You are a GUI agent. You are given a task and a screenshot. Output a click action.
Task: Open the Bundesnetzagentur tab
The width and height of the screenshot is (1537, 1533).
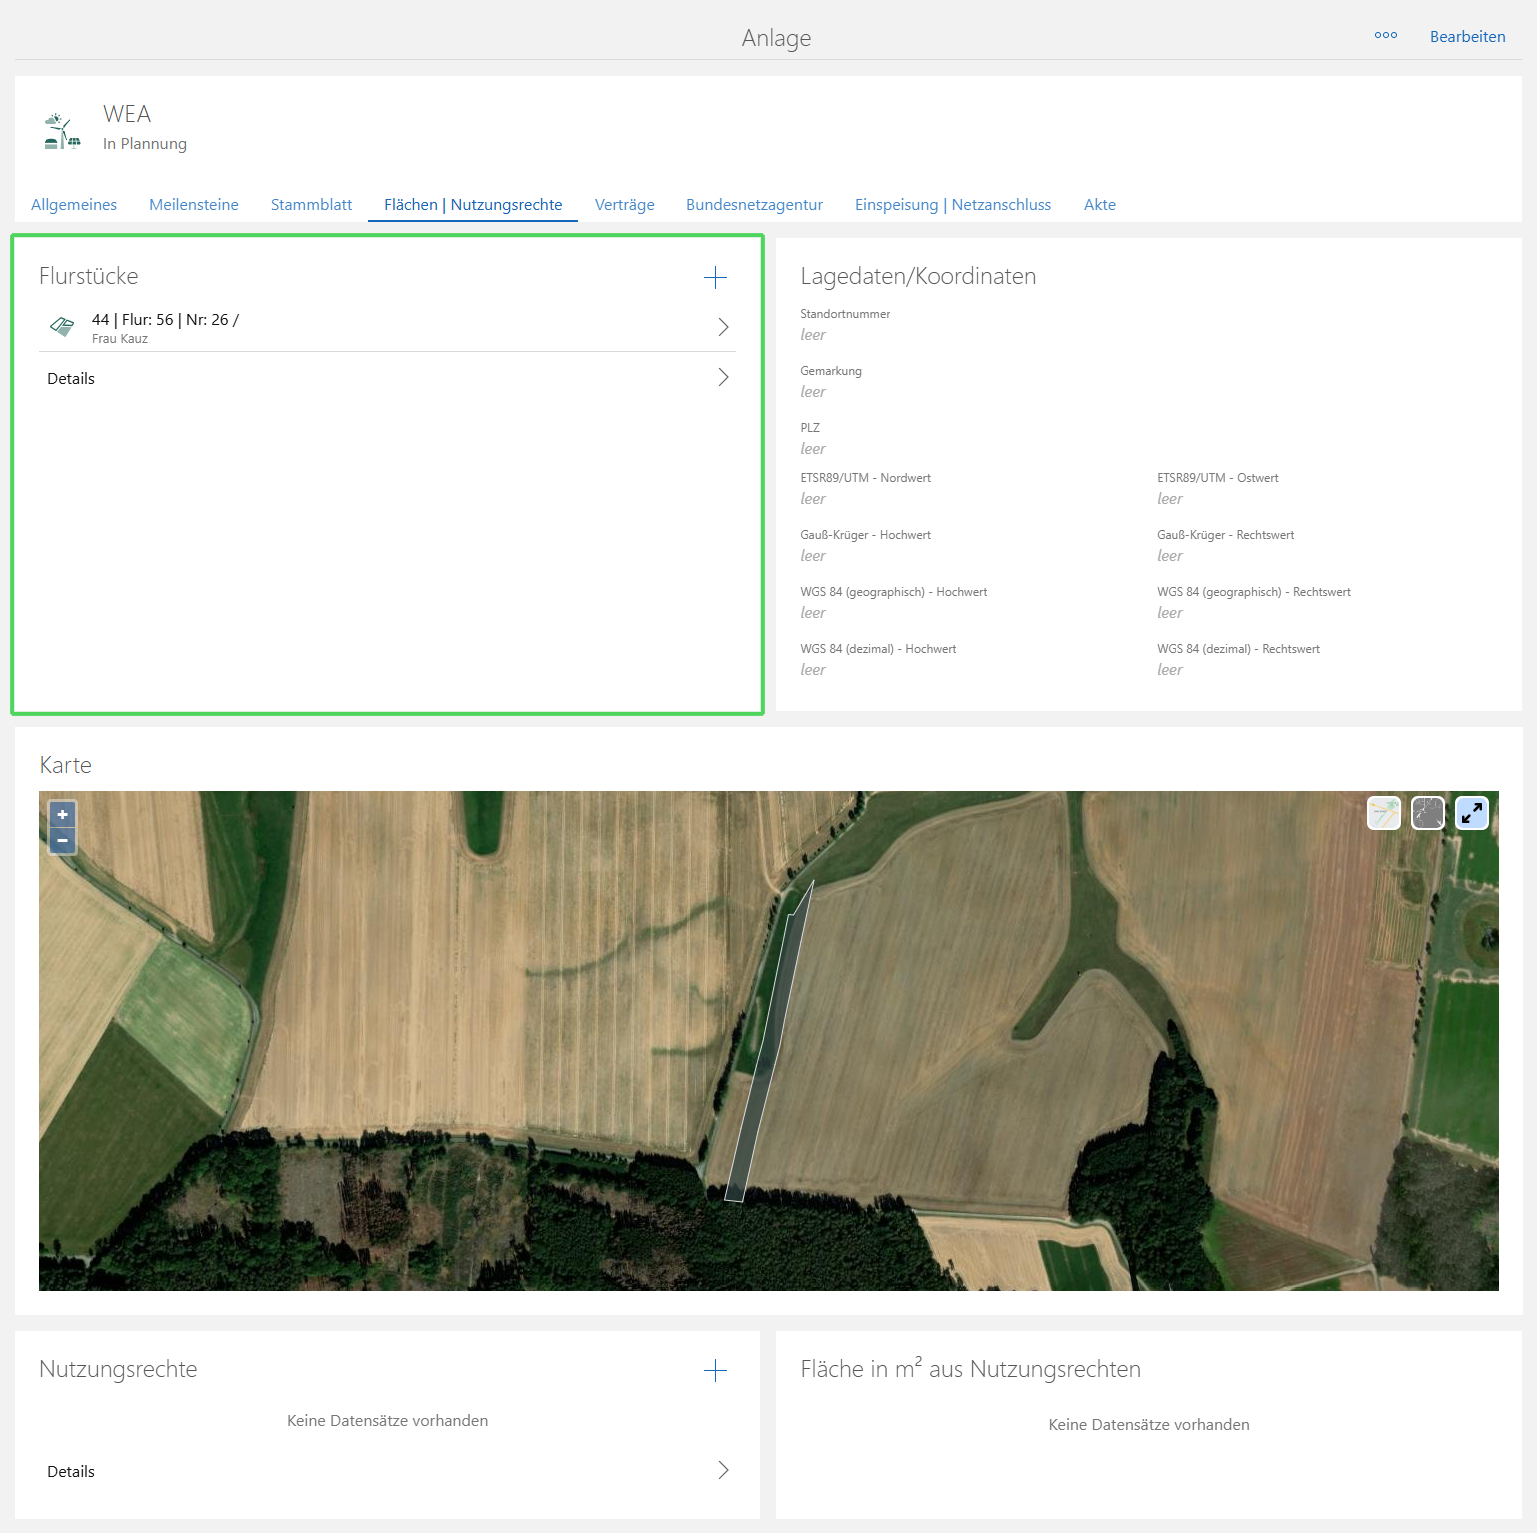754,205
